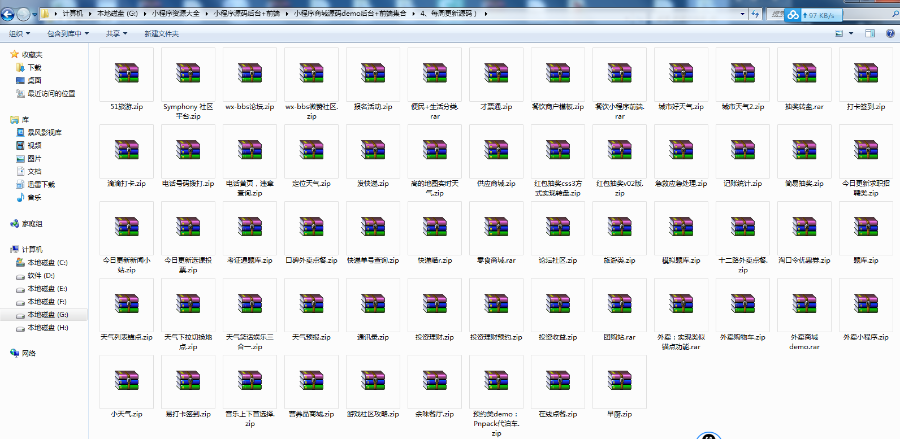Open the 视频 library
The image size is (900, 439).
pyautogui.click(x=34, y=146)
